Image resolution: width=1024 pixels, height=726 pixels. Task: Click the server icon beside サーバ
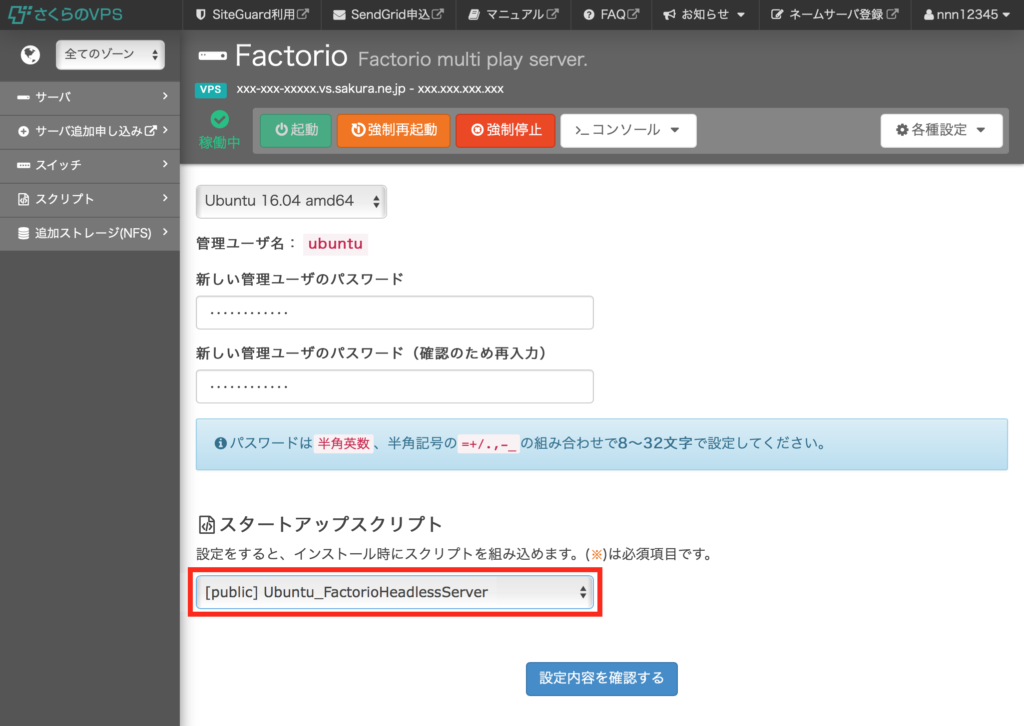24,97
